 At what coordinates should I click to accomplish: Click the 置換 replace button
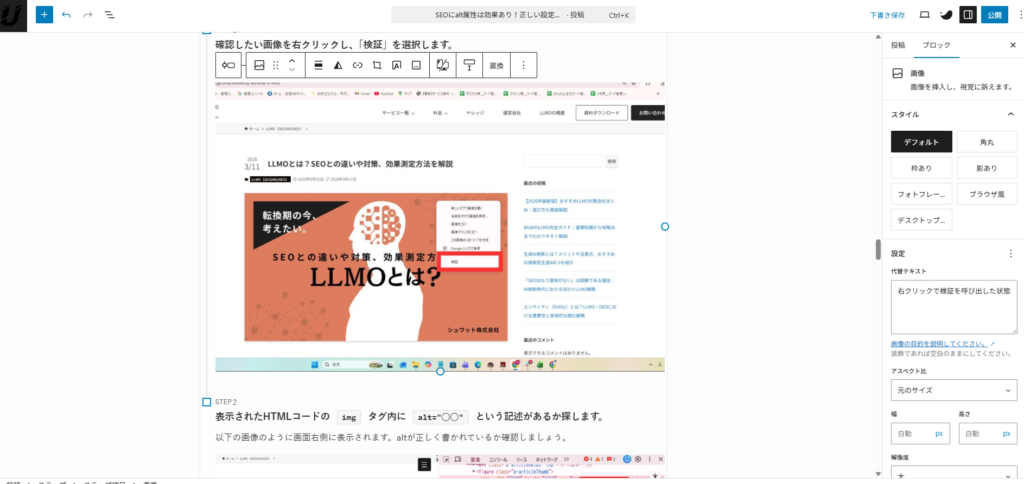tap(496, 65)
